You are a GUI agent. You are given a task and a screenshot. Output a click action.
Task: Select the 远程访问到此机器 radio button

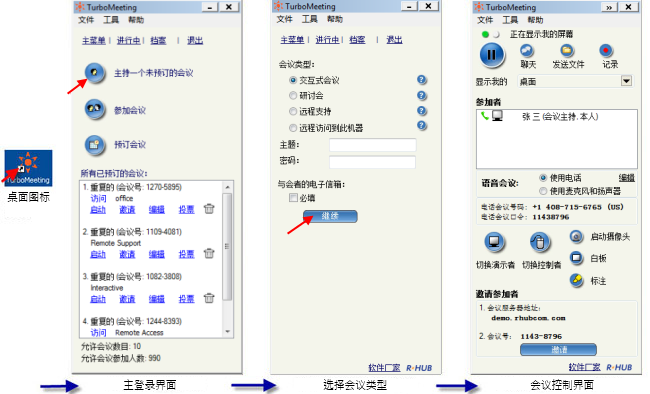click(293, 128)
